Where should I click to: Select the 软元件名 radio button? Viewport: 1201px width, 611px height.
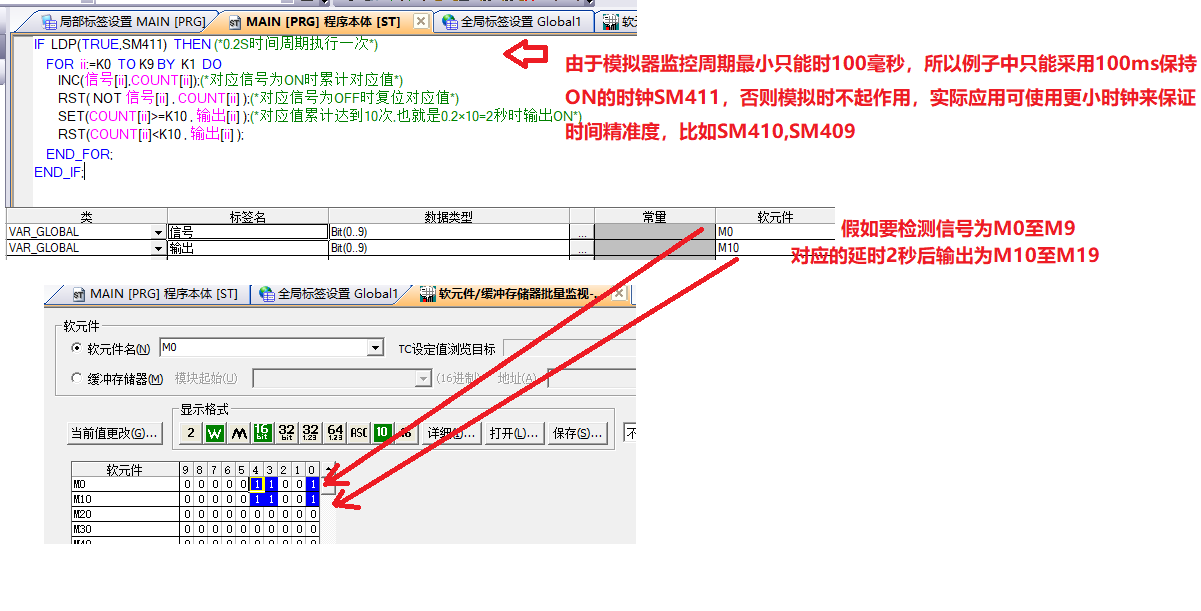pos(77,349)
